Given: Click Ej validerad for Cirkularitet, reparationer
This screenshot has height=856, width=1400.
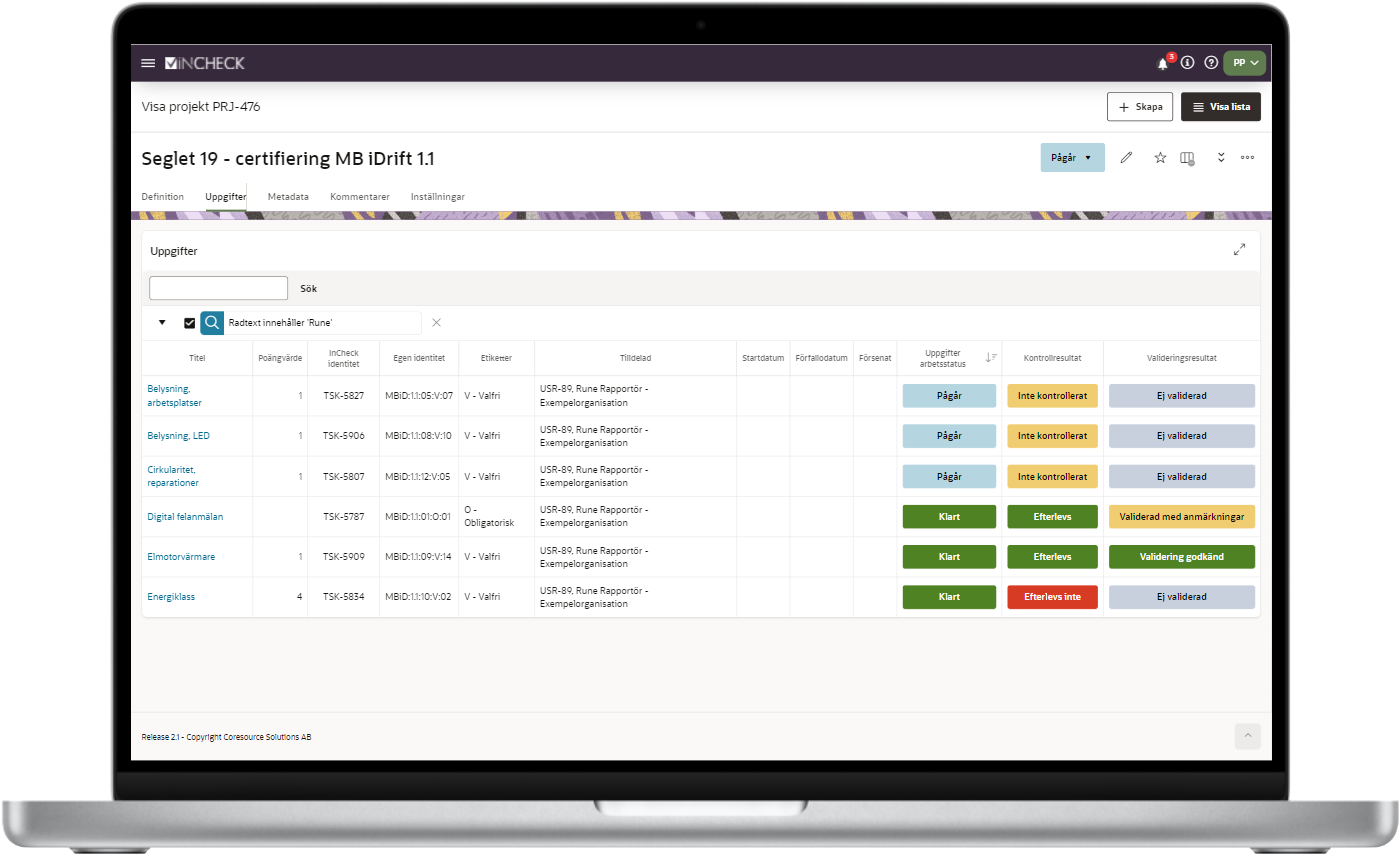Looking at the screenshot, I should 1181,476.
